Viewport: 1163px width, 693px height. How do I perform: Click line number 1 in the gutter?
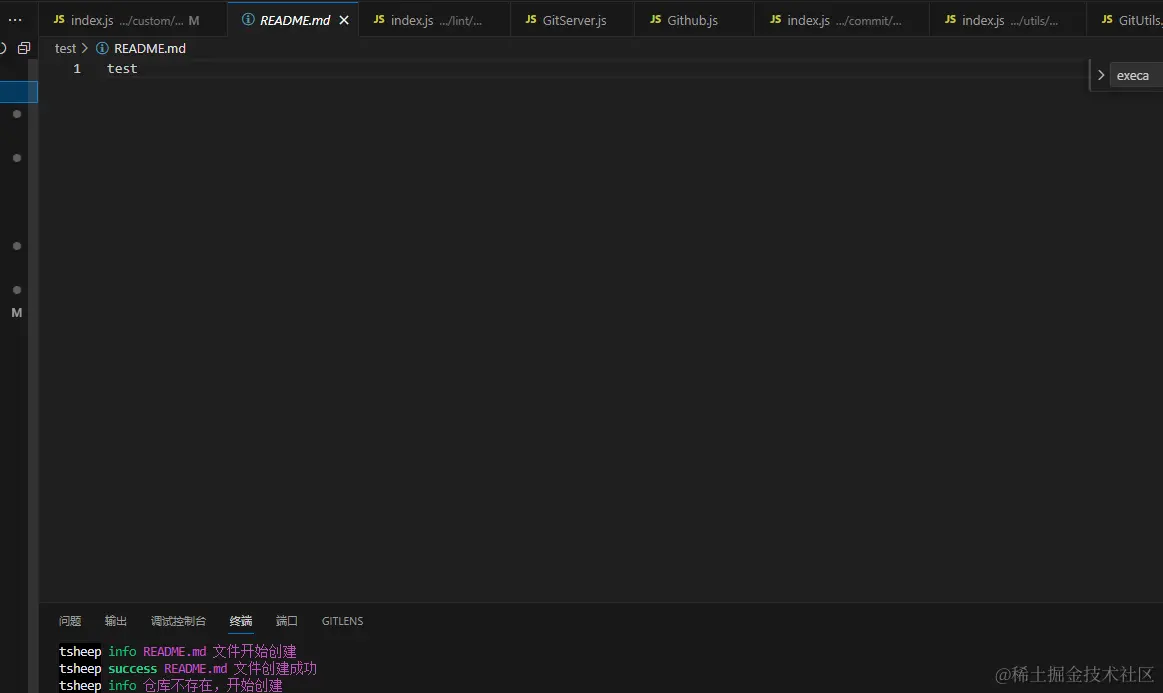pyautogui.click(x=76, y=68)
